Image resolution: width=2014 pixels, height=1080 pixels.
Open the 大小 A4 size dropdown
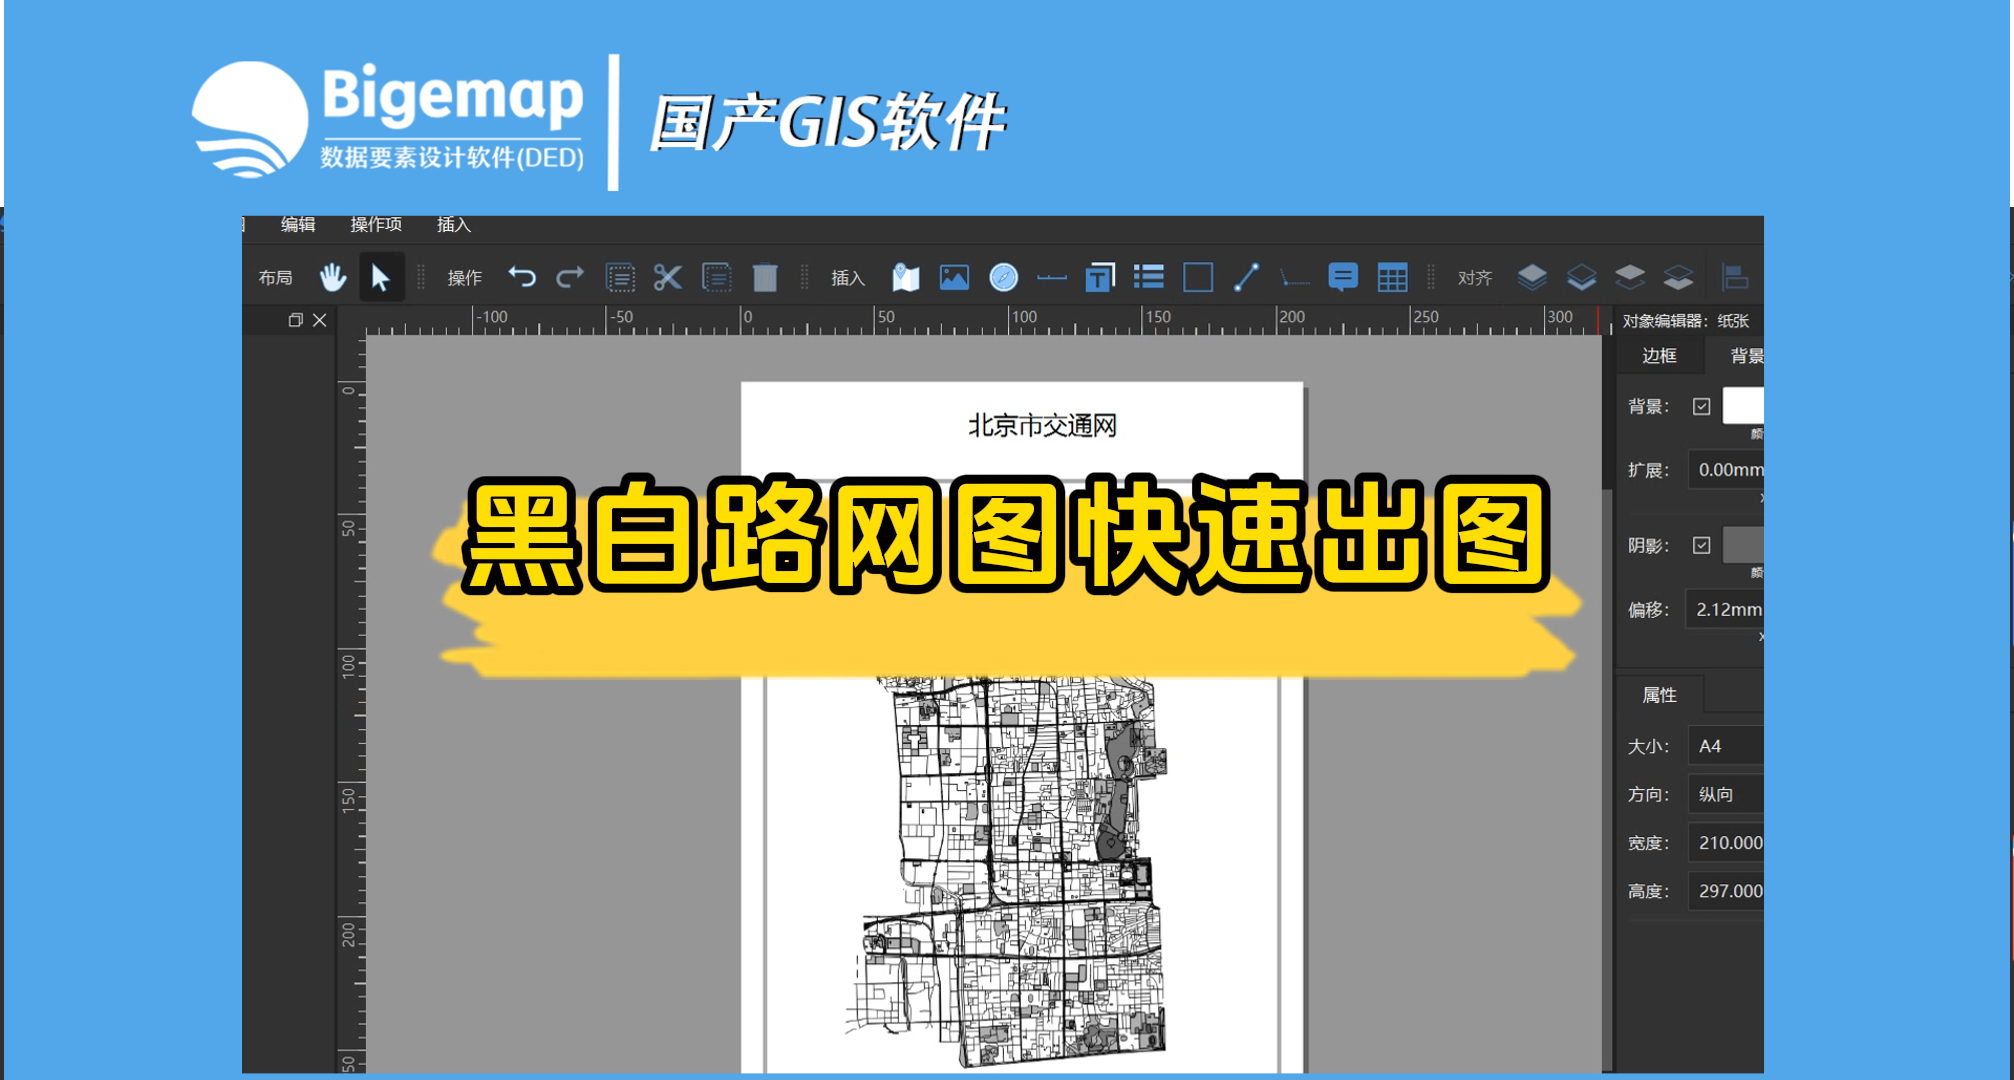click(1726, 746)
